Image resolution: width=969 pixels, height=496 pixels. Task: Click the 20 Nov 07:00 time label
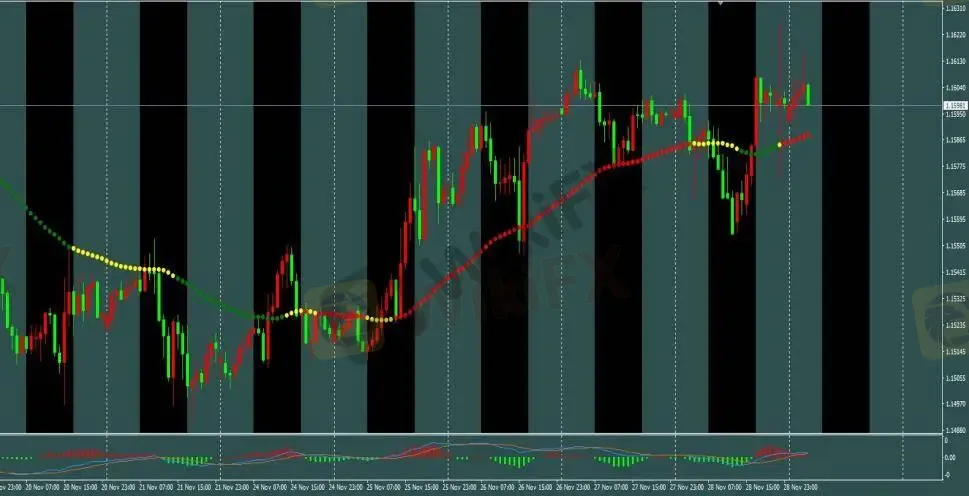click(43, 487)
